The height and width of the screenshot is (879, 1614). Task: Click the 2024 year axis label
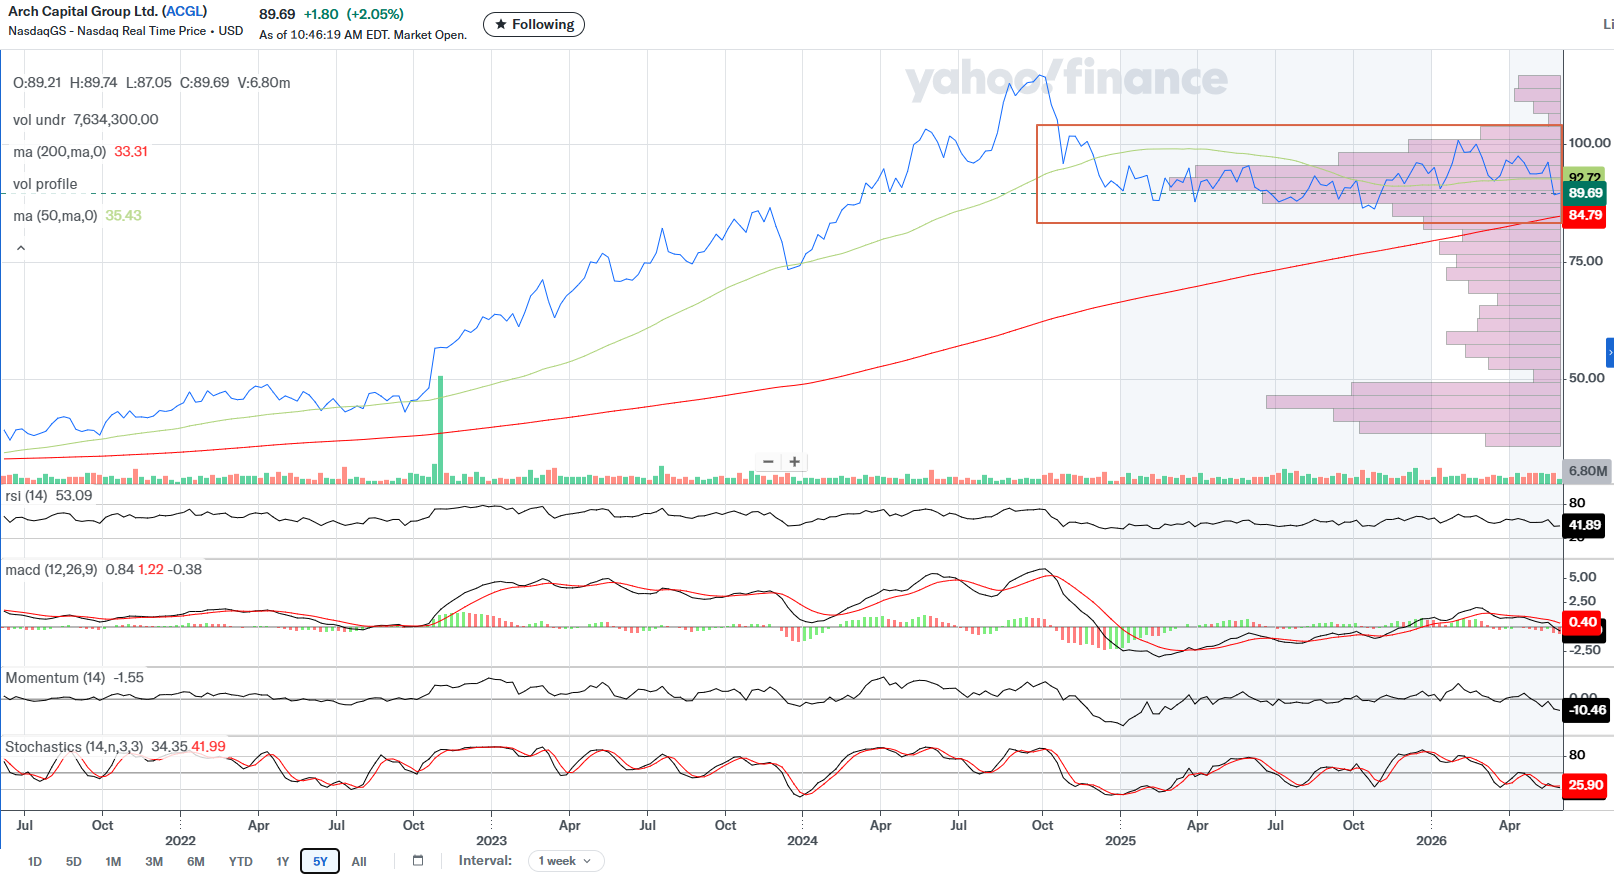point(802,841)
